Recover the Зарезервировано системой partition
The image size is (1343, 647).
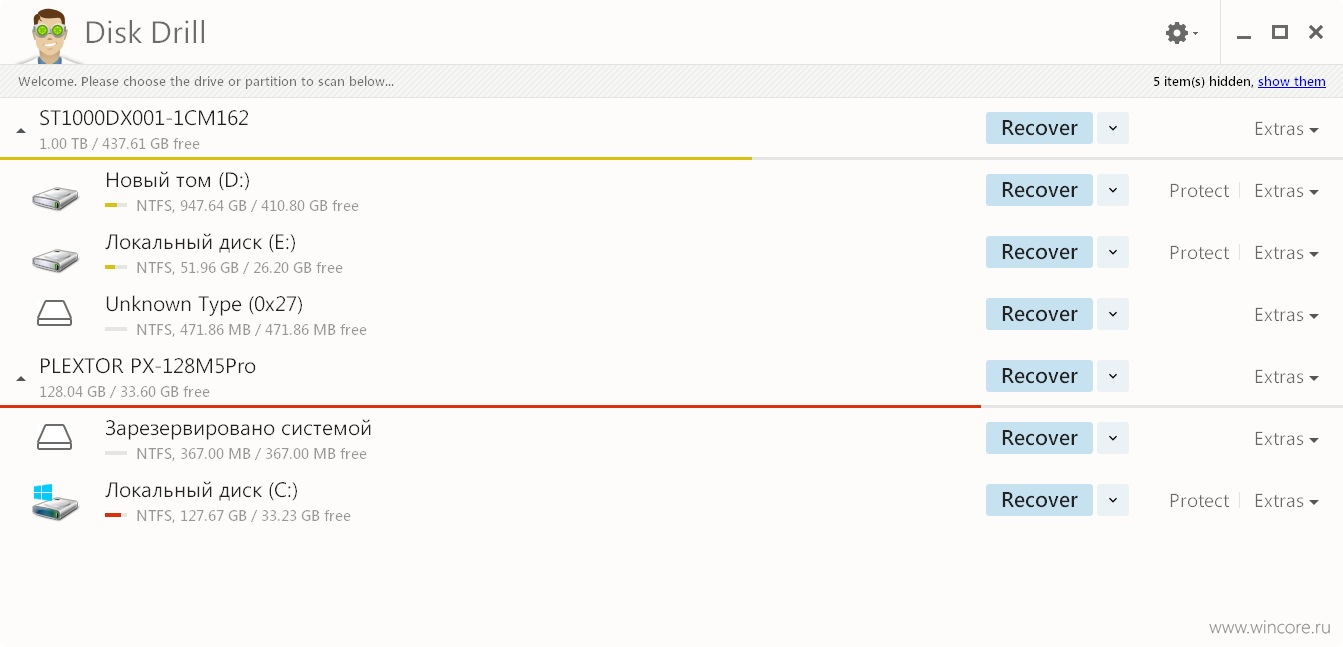[1039, 438]
